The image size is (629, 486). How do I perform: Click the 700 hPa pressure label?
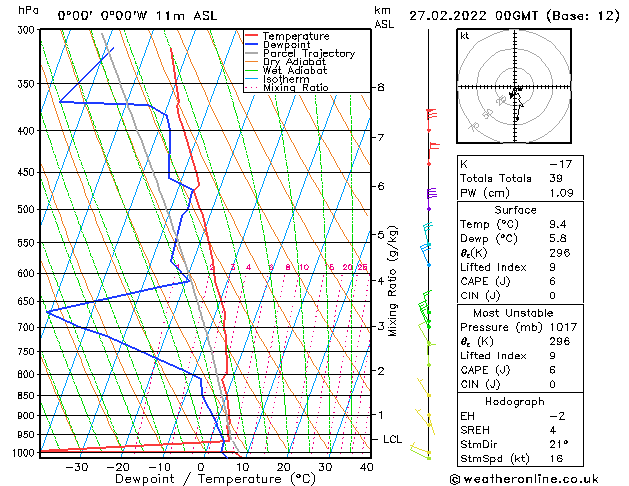pyautogui.click(x=28, y=327)
